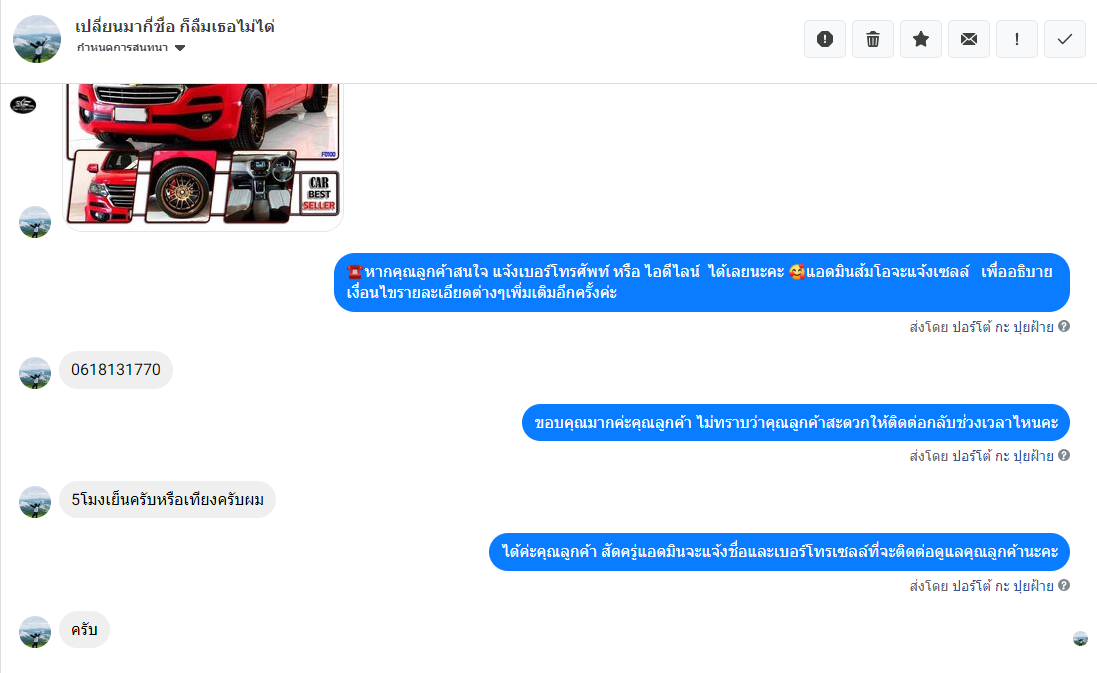Select the phone number message 0618131770
The width and height of the screenshot is (1097, 673).
(116, 370)
